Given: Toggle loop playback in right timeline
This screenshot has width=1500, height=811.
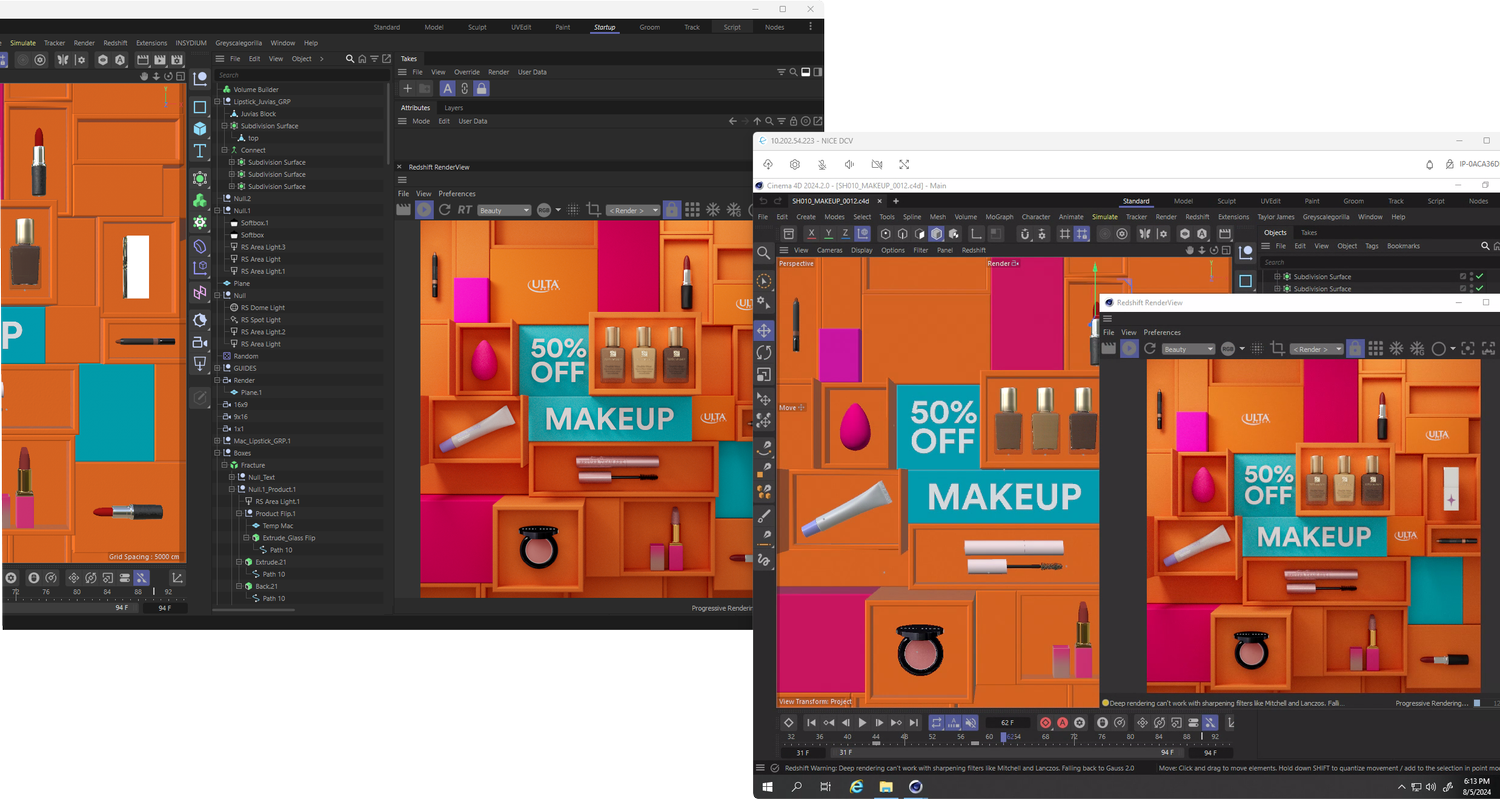Looking at the screenshot, I should [x=937, y=722].
